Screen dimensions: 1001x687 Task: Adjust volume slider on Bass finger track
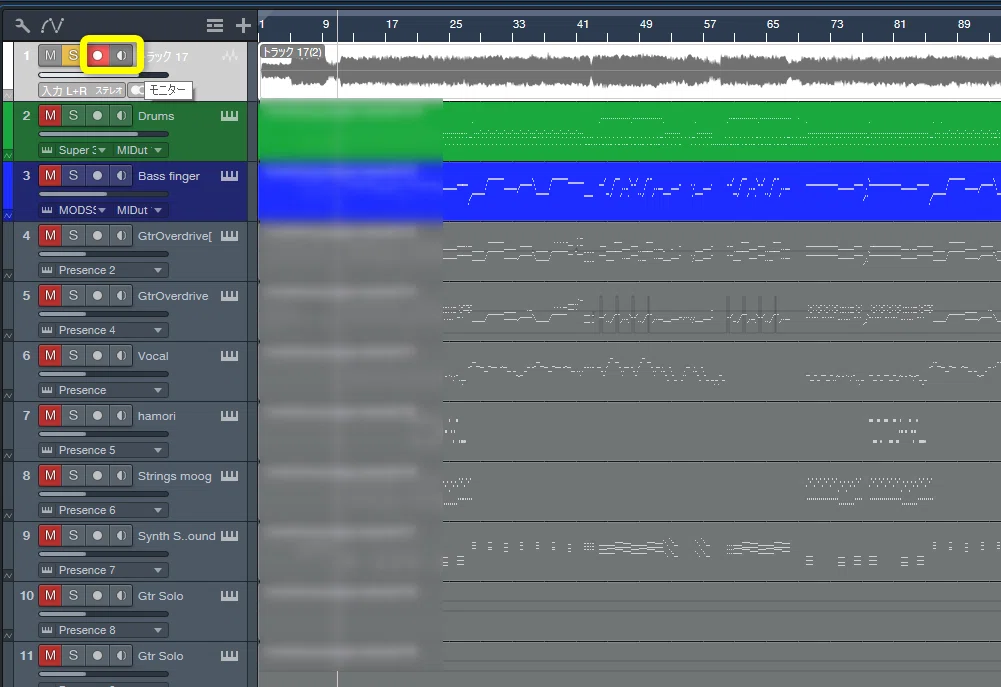[103, 194]
